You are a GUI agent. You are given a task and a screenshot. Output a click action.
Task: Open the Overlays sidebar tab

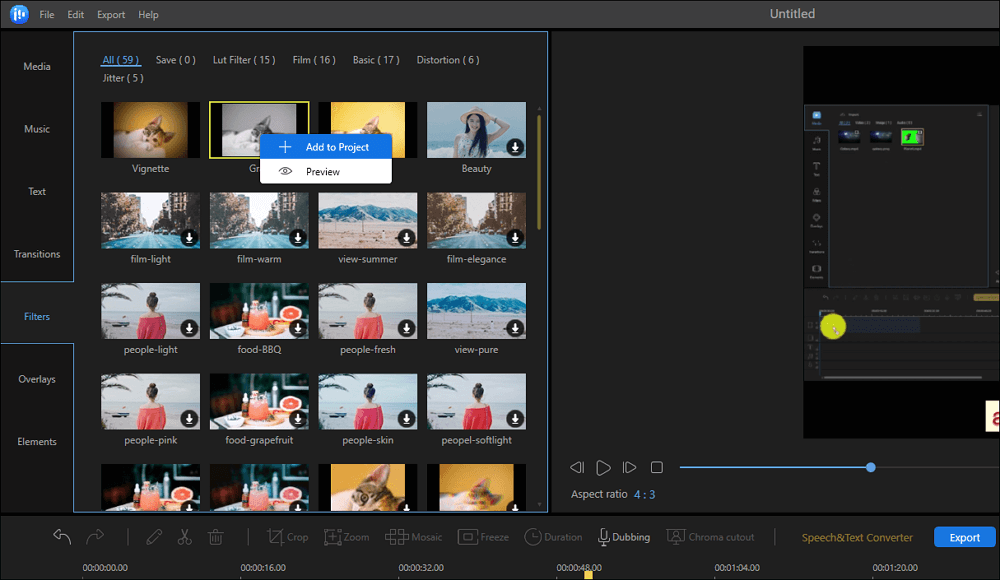[x=37, y=379]
